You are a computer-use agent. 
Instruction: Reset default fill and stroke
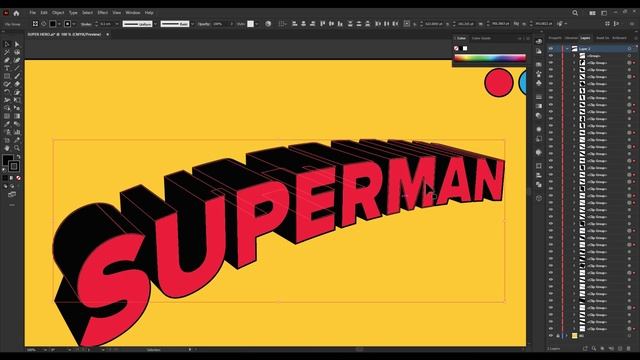(x=4, y=169)
